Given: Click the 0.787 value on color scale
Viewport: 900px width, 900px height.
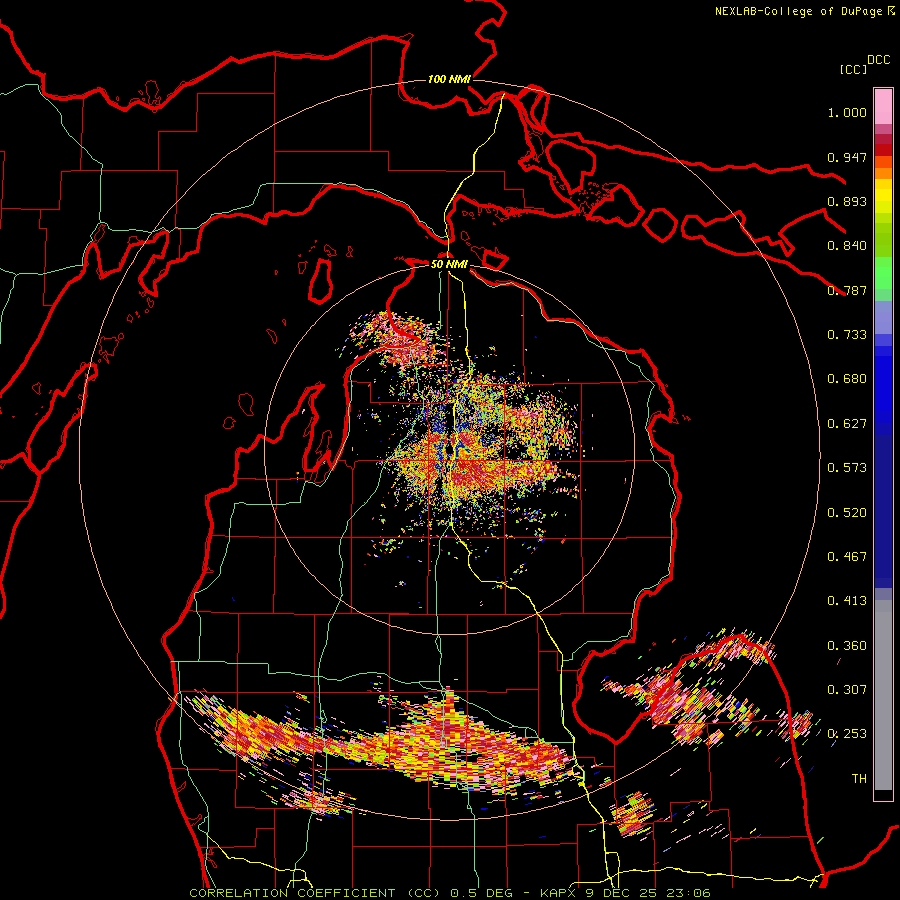Looking at the screenshot, I should [x=847, y=290].
